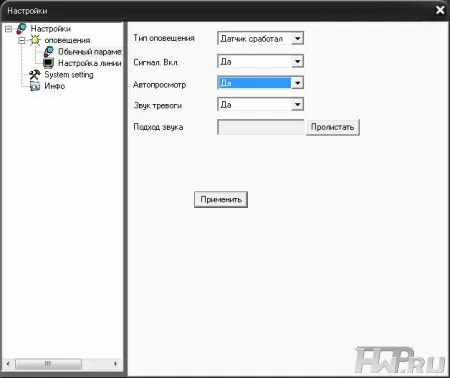The height and width of the screenshot is (378, 450).
Task: Select the System setting tree item
Action: click(69, 74)
